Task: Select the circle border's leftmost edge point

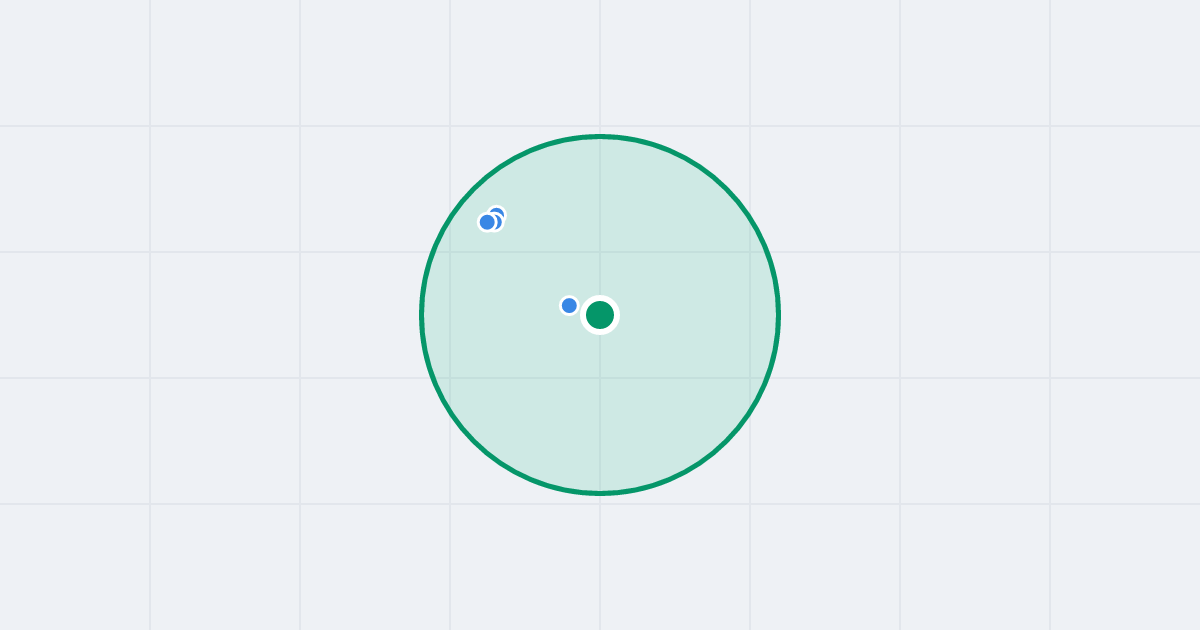Action: (x=422, y=315)
